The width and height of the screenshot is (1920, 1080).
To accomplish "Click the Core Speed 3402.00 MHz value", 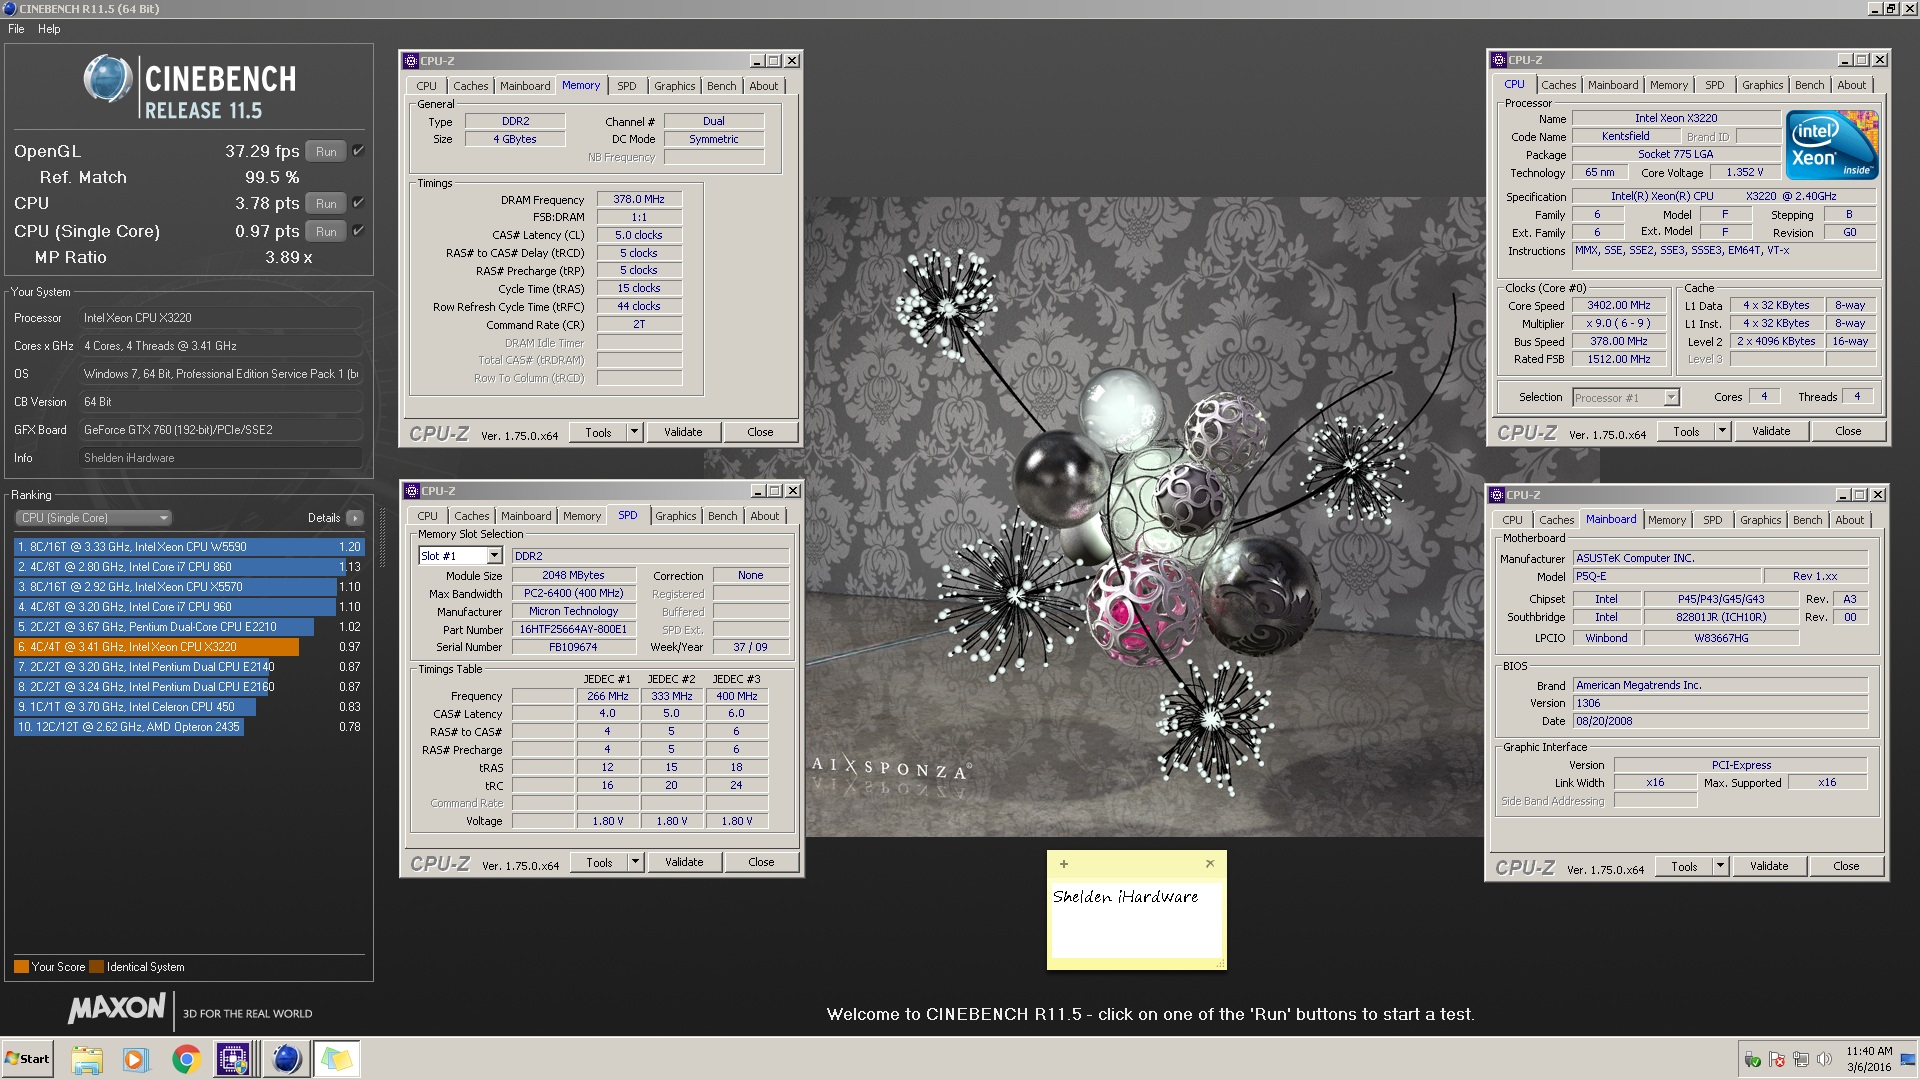I will pos(1619,305).
